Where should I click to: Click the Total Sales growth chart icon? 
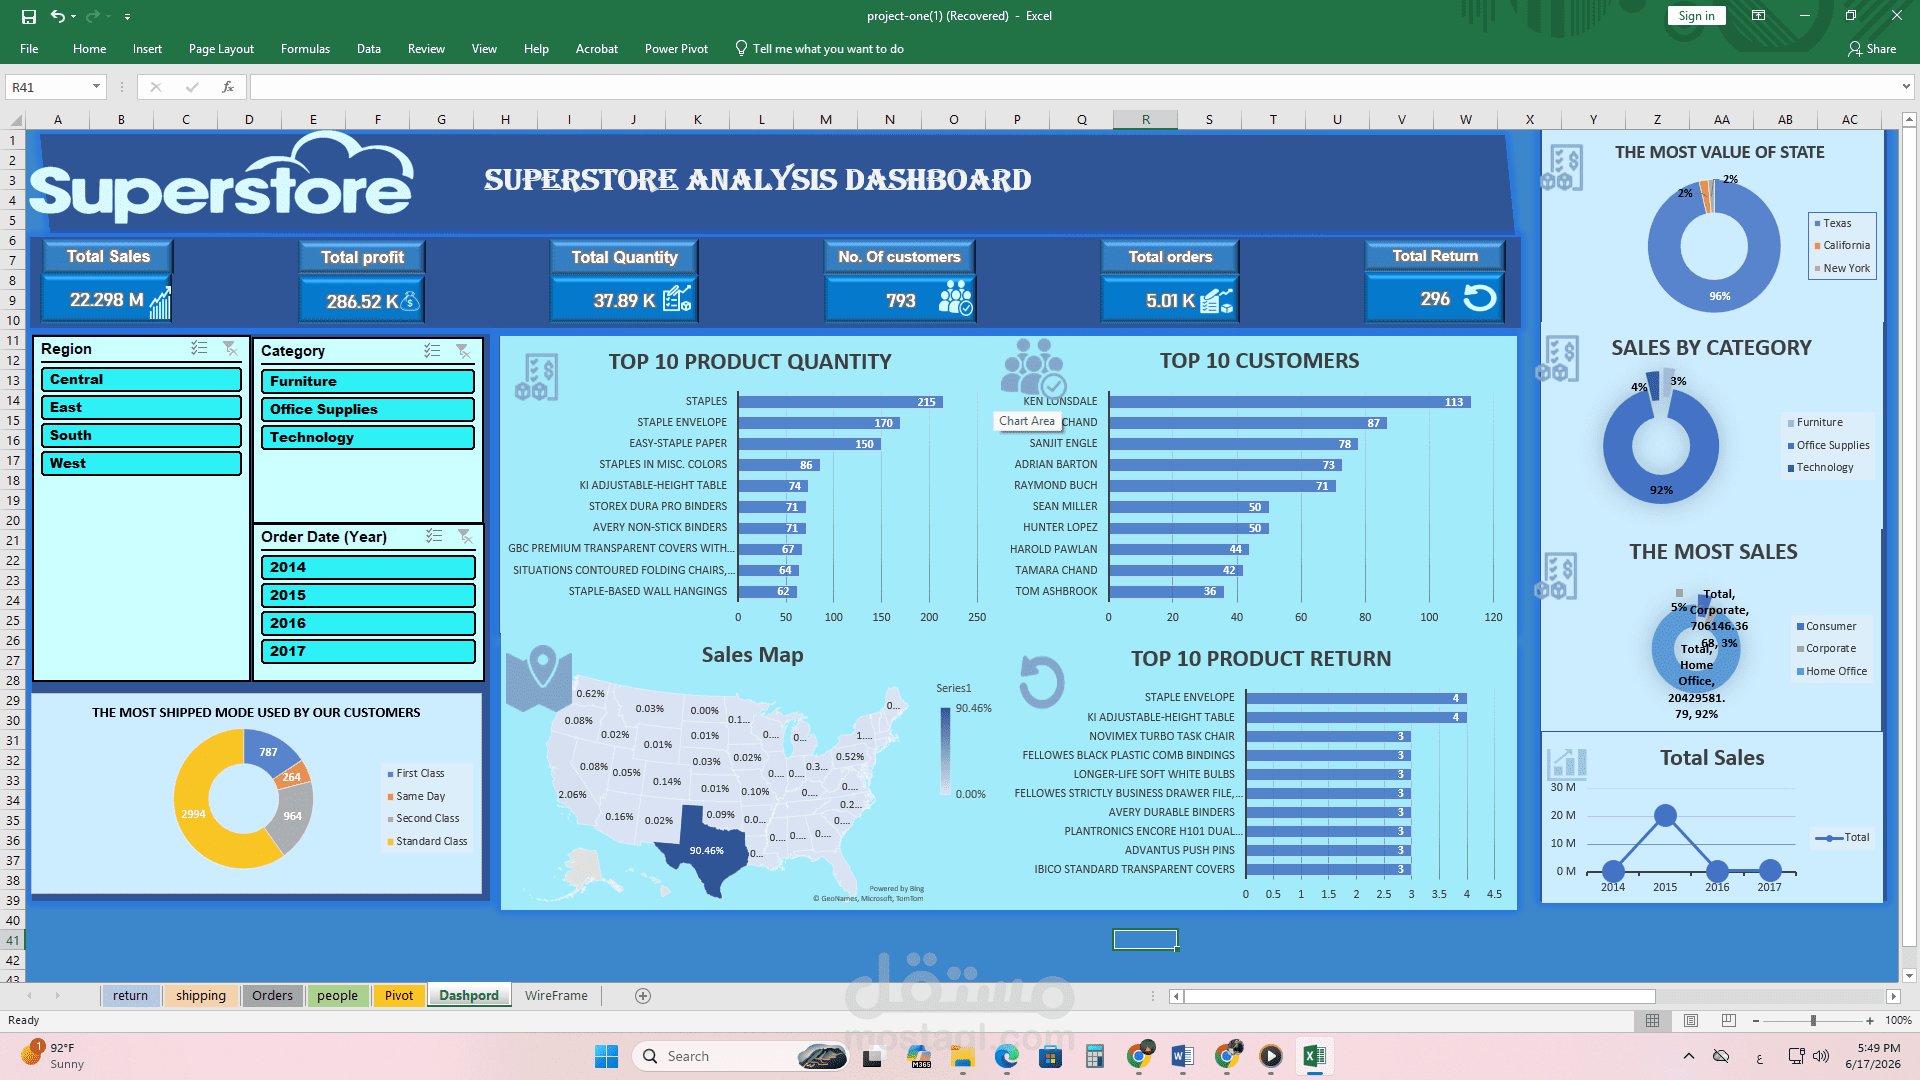pos(160,303)
